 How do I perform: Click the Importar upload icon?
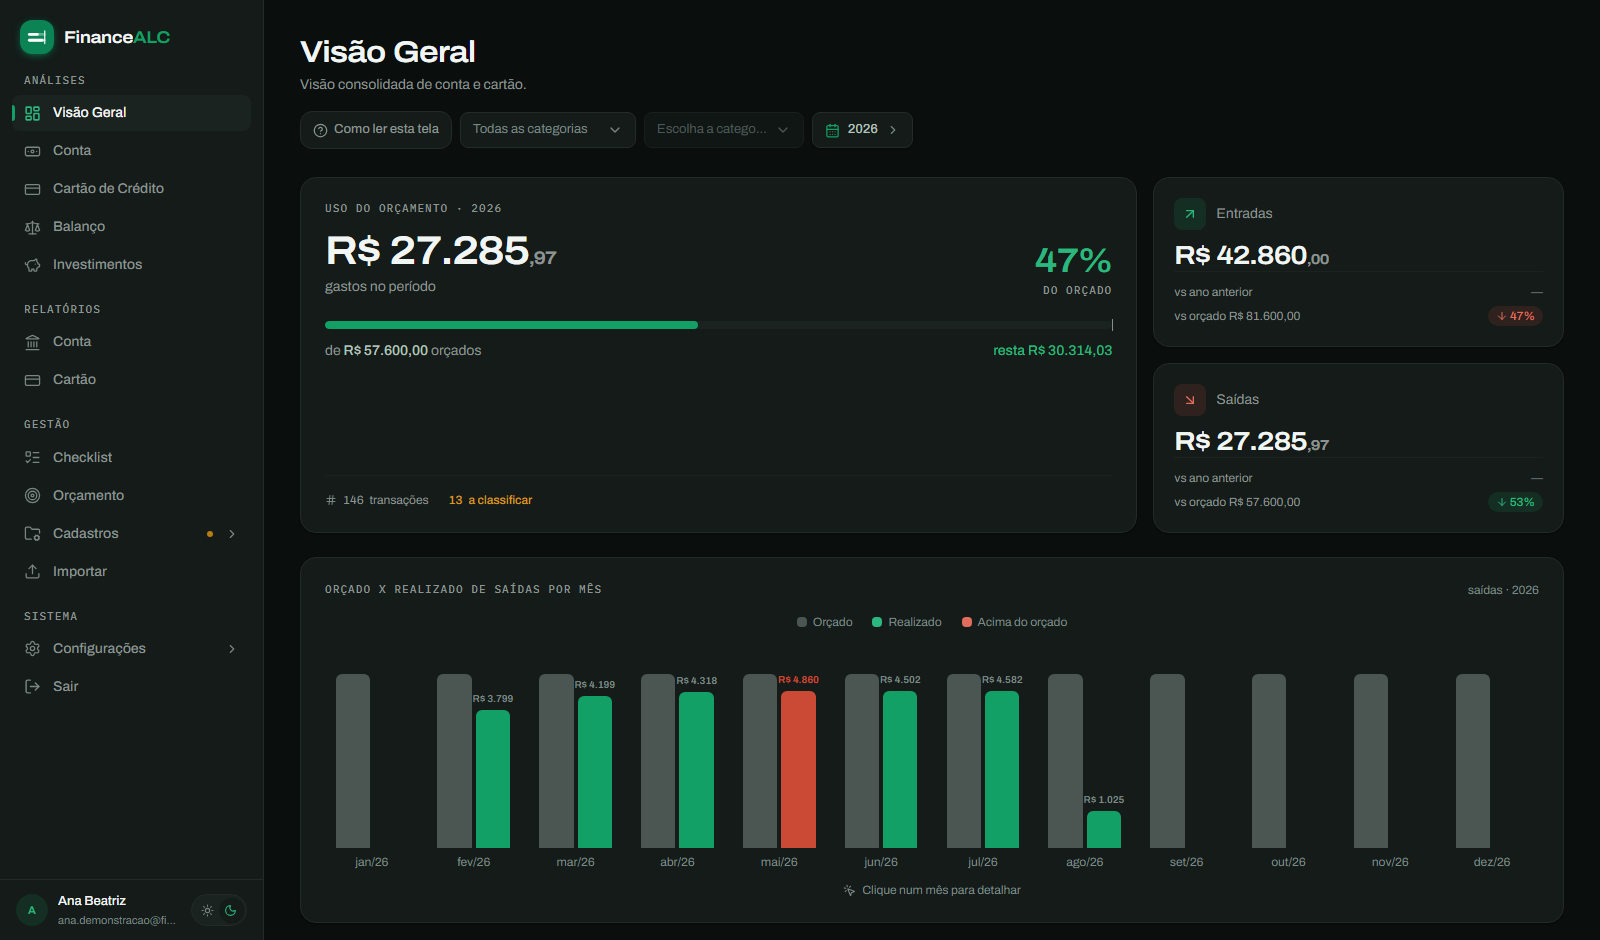(x=32, y=572)
